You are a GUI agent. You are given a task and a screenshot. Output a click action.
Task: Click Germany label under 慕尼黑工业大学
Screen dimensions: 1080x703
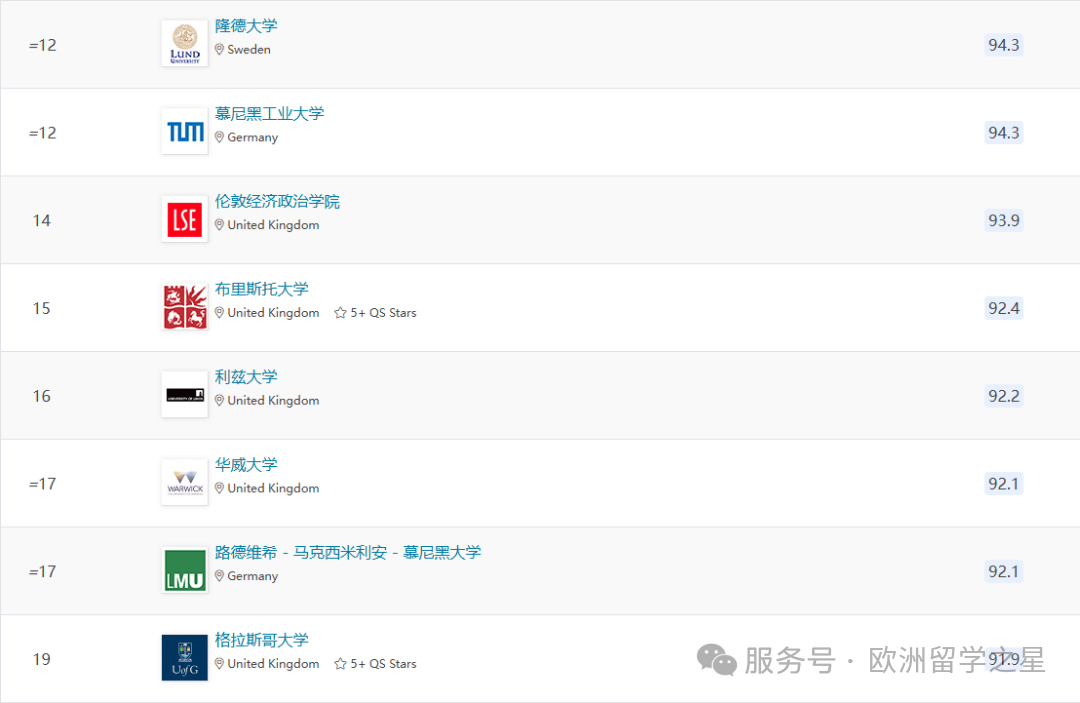pyautogui.click(x=253, y=138)
